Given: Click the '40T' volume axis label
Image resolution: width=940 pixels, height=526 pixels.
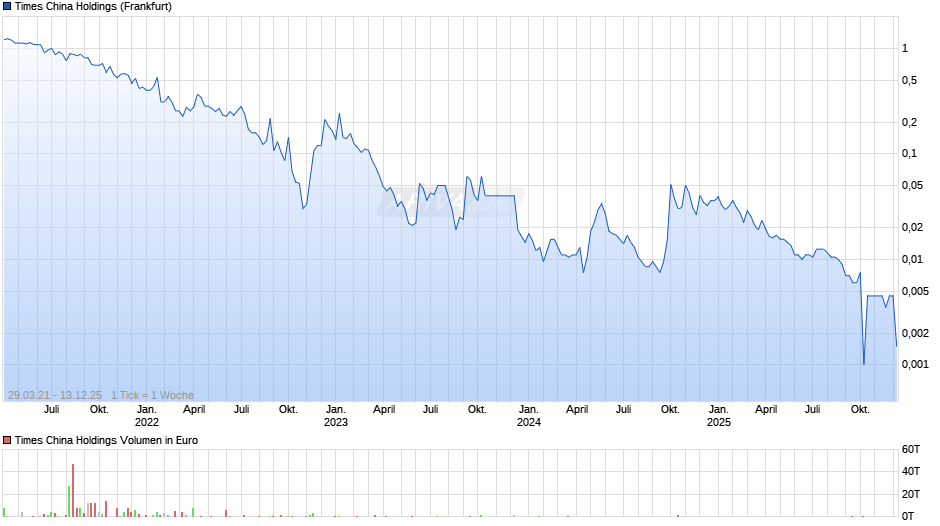Looking at the screenshot, I should (x=911, y=471).
